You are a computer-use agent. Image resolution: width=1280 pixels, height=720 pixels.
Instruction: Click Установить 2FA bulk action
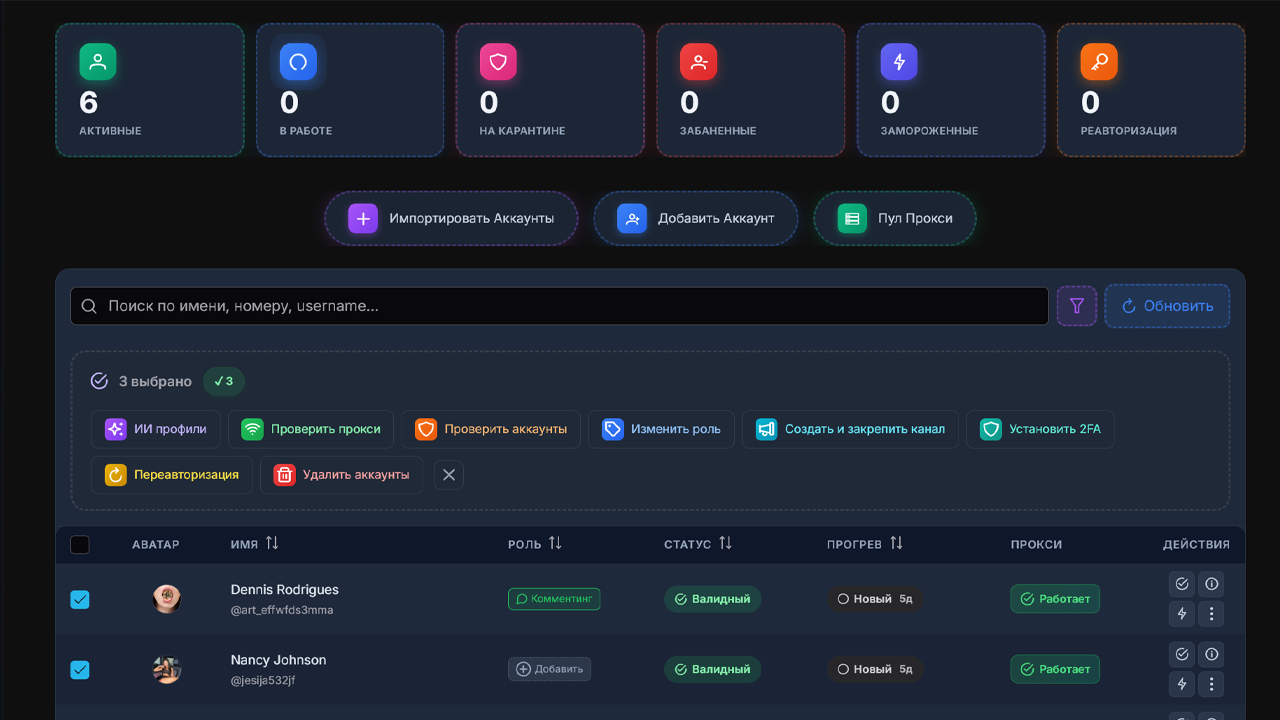pyautogui.click(x=1040, y=429)
